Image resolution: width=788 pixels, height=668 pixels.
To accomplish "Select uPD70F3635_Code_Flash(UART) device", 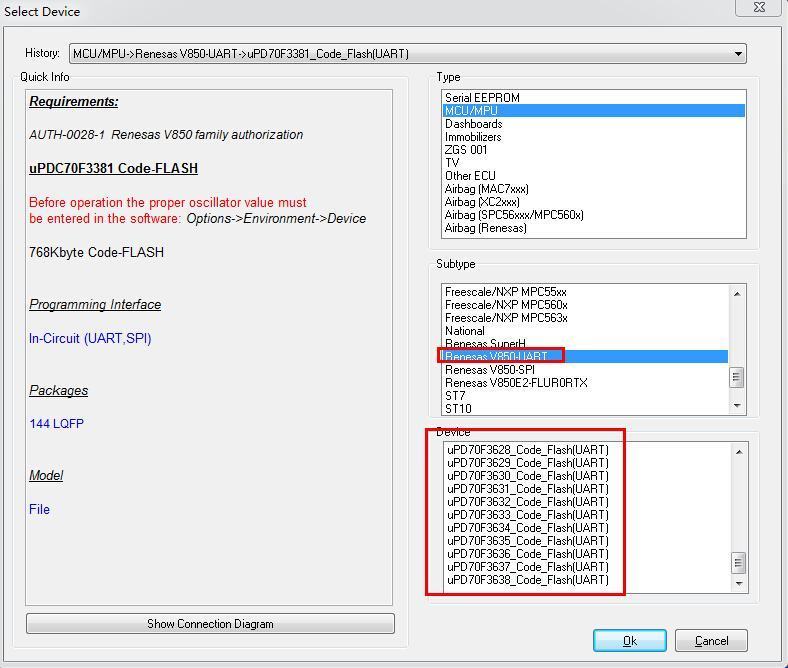I will pos(587,541).
